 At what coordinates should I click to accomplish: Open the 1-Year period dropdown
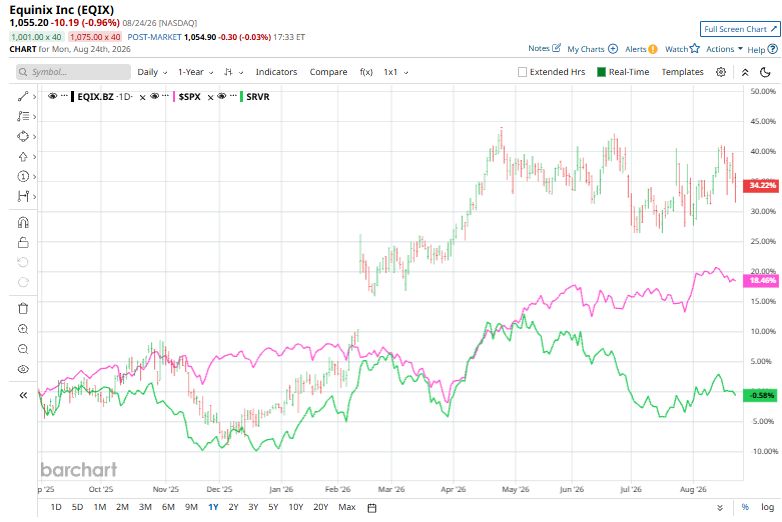click(196, 72)
